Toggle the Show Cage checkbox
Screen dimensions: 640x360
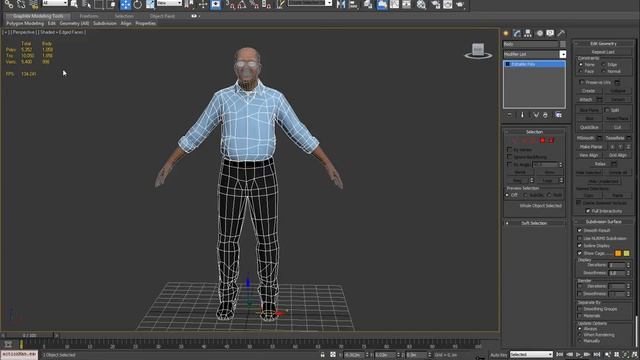point(580,253)
